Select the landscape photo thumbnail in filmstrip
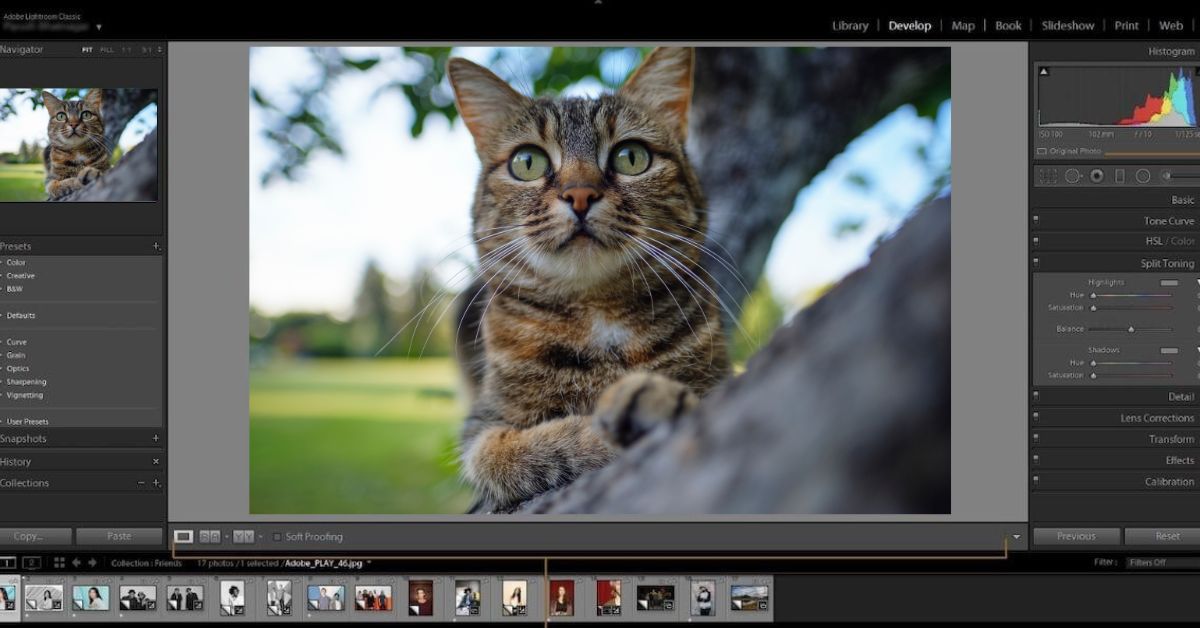 (x=749, y=597)
